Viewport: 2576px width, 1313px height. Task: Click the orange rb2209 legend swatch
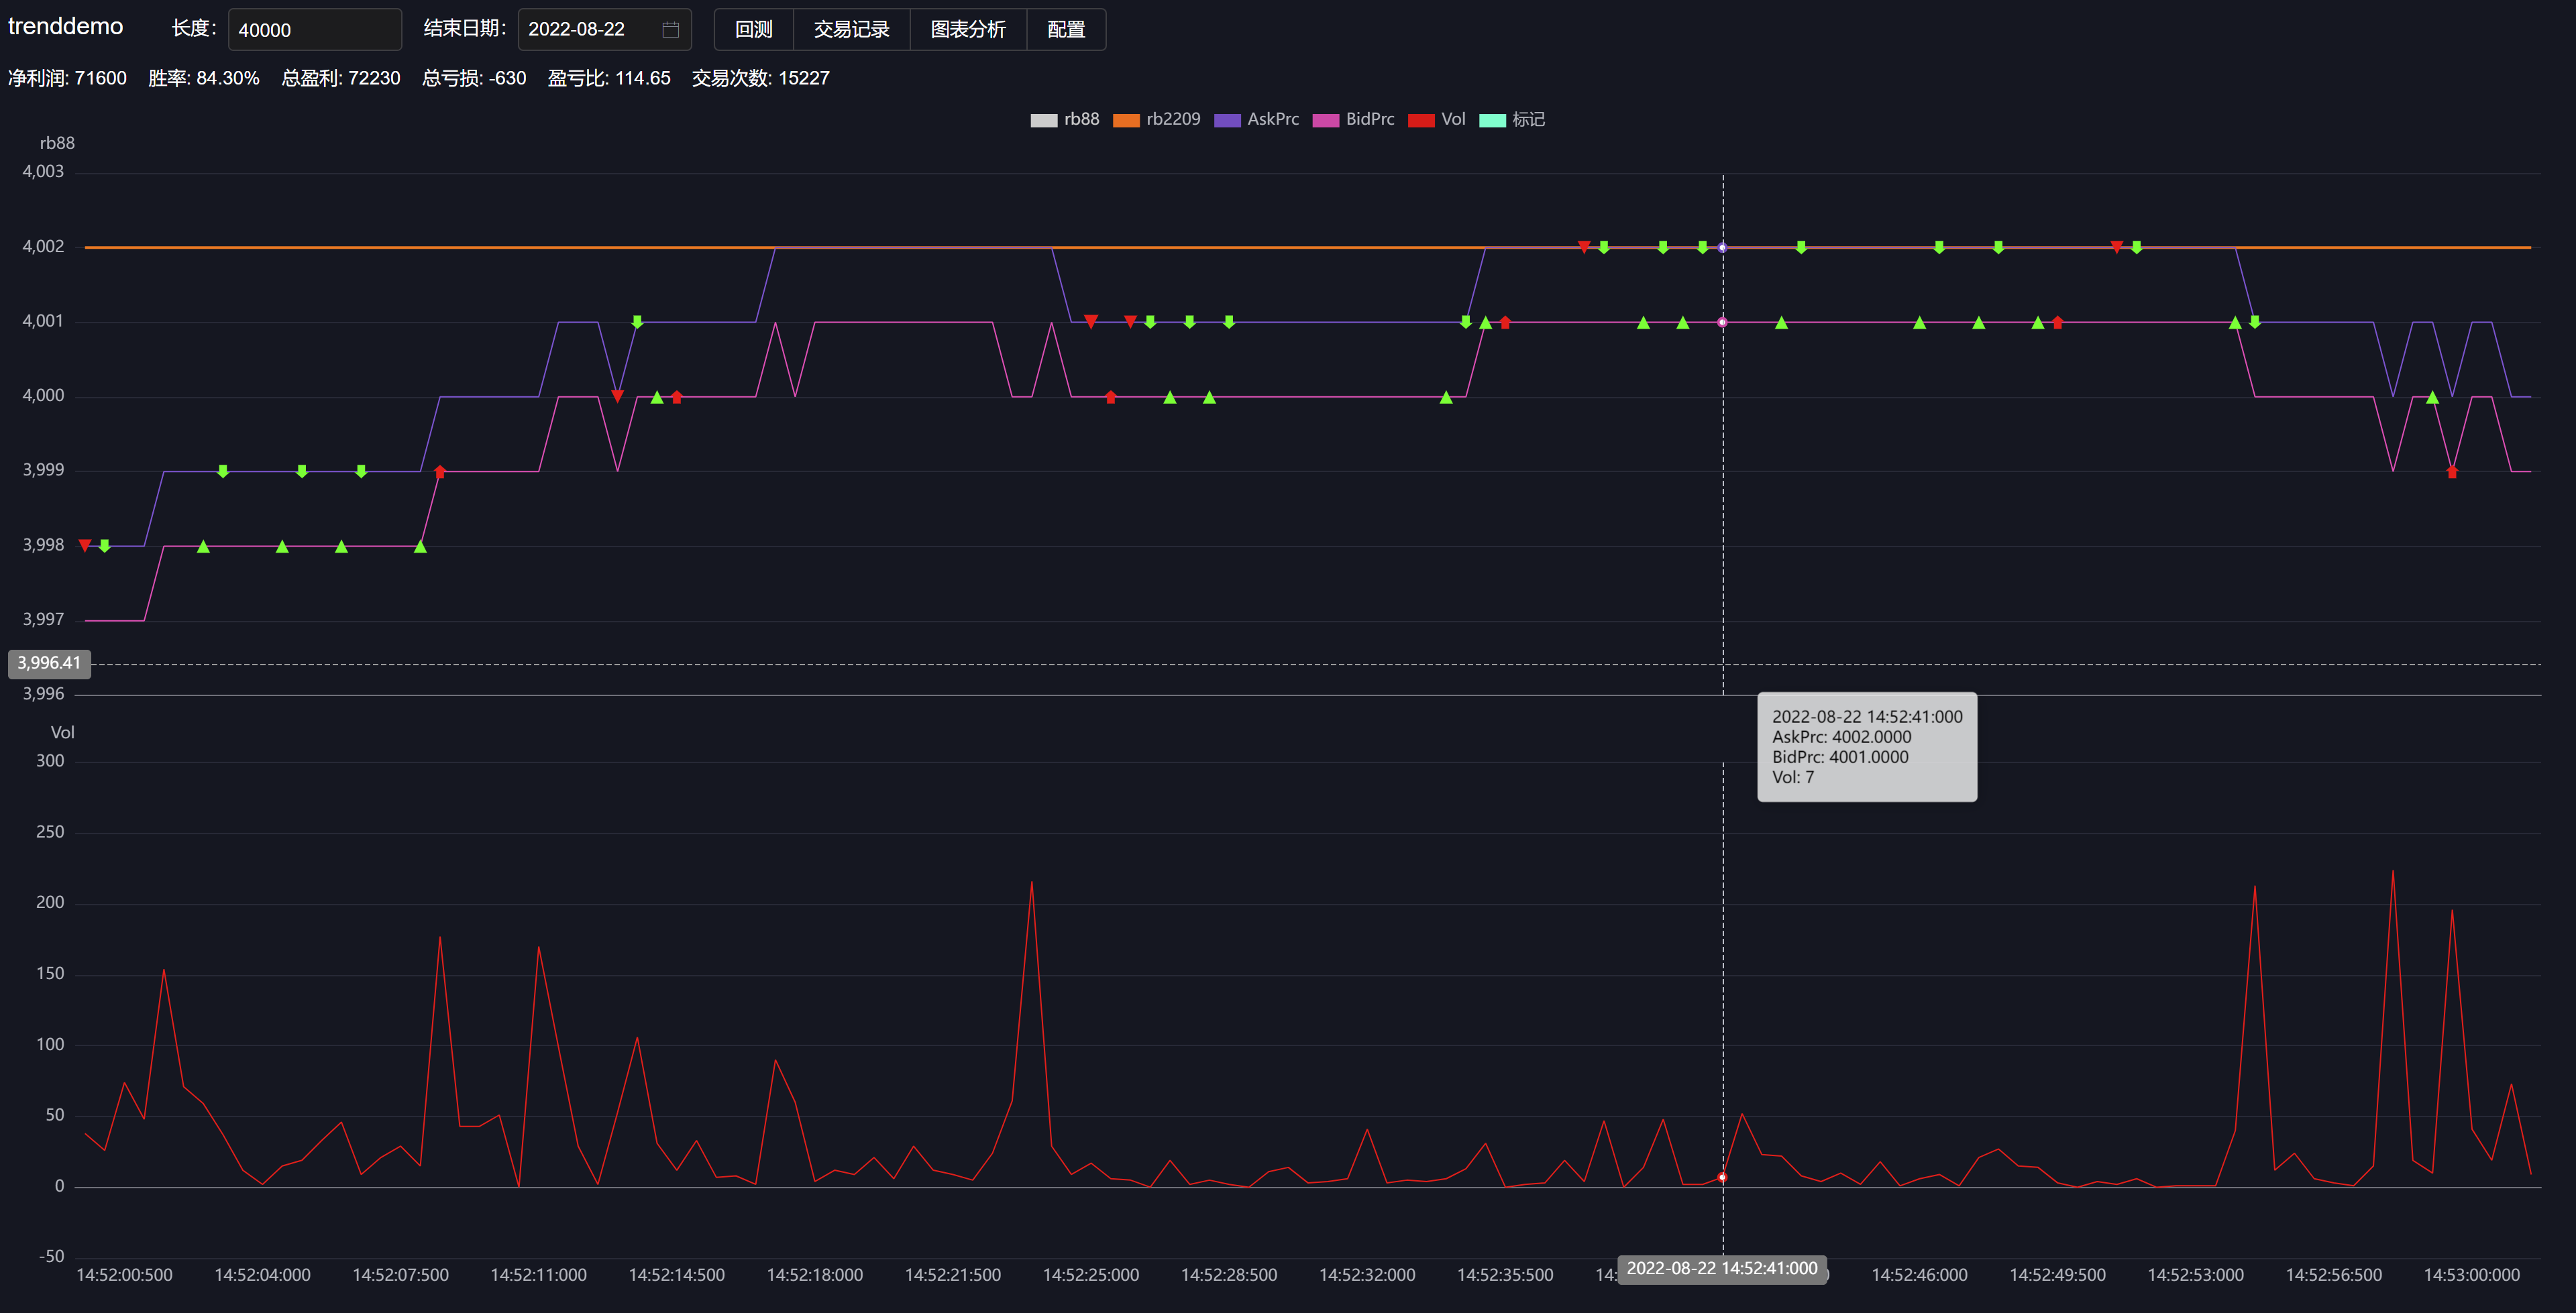(1126, 120)
